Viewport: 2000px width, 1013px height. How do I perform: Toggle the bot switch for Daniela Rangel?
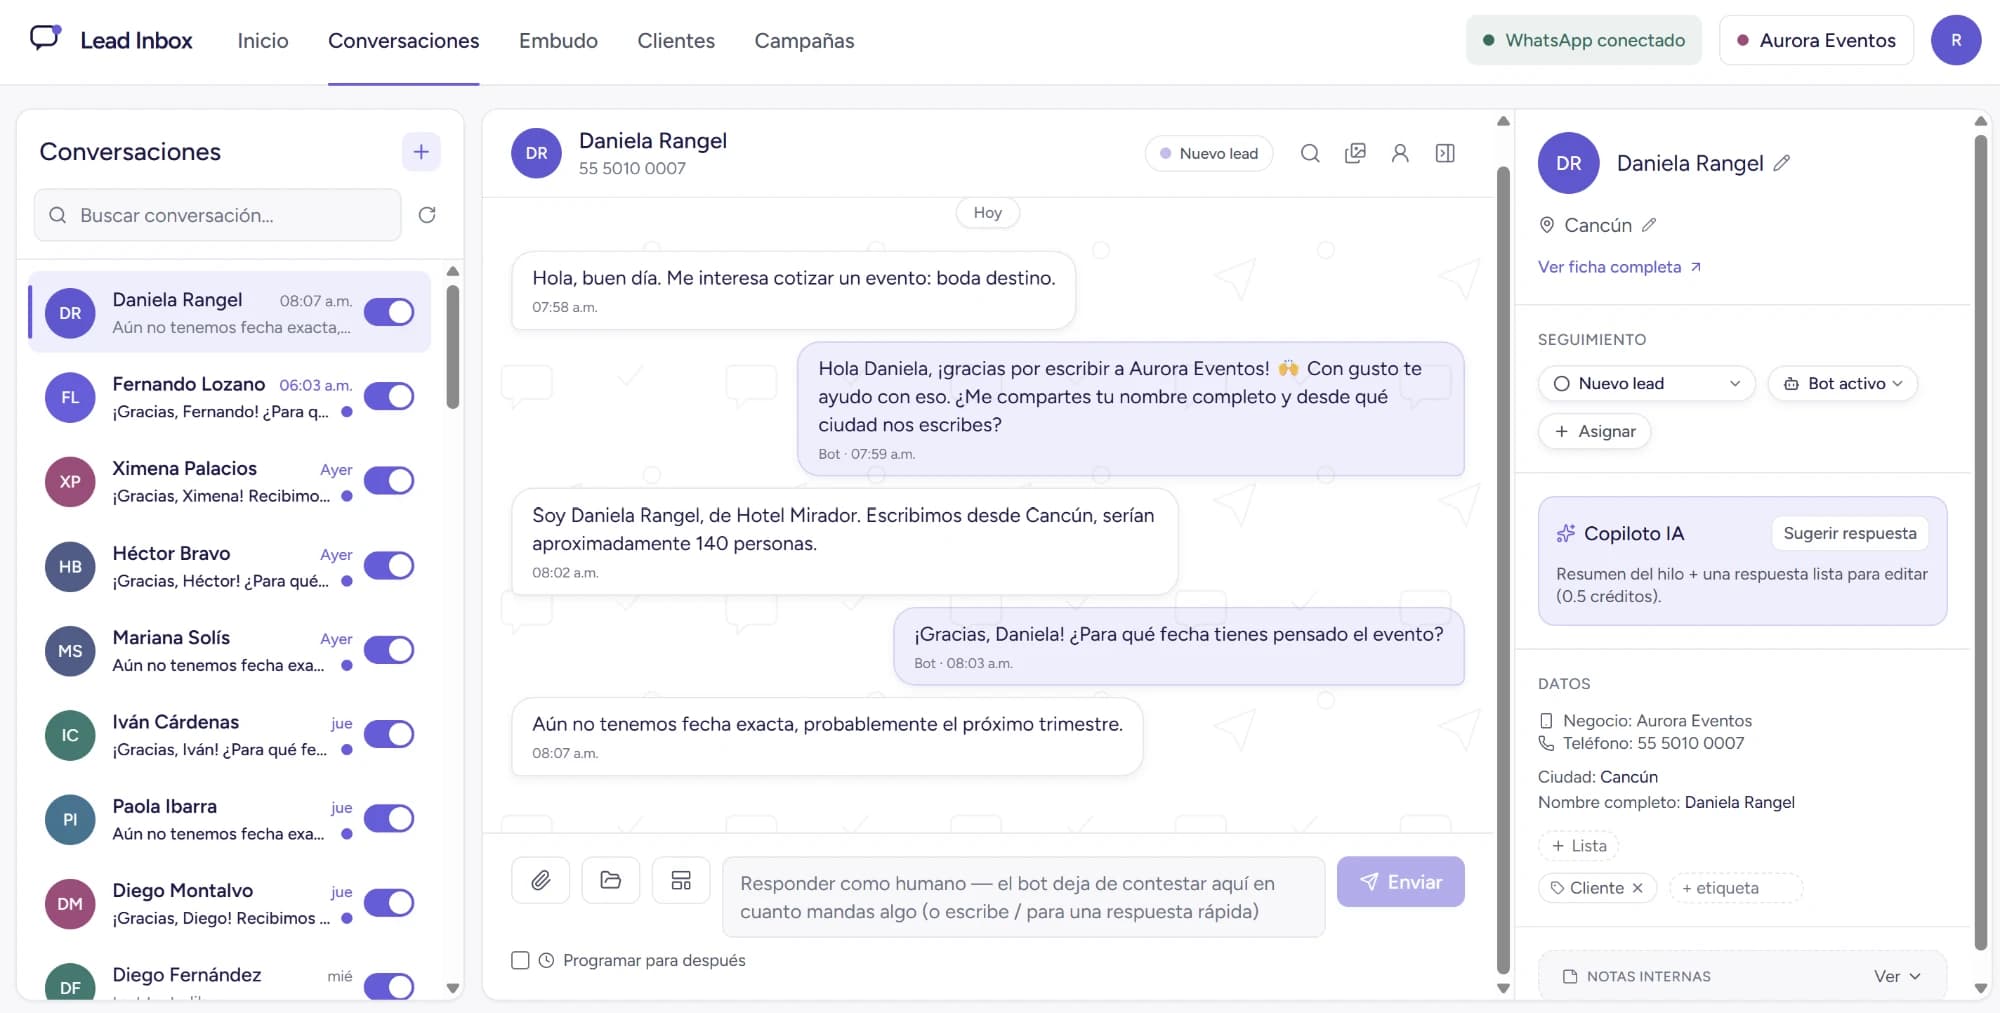point(389,312)
